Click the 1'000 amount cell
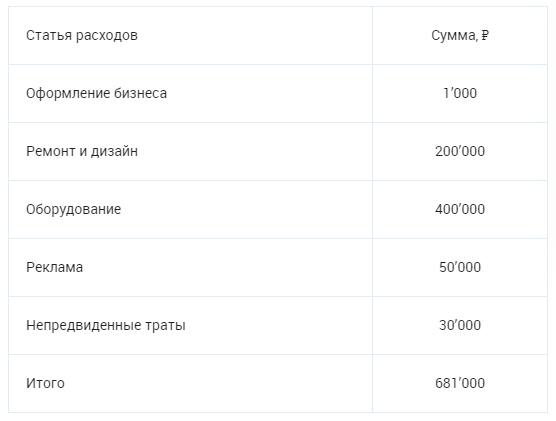 tap(460, 93)
